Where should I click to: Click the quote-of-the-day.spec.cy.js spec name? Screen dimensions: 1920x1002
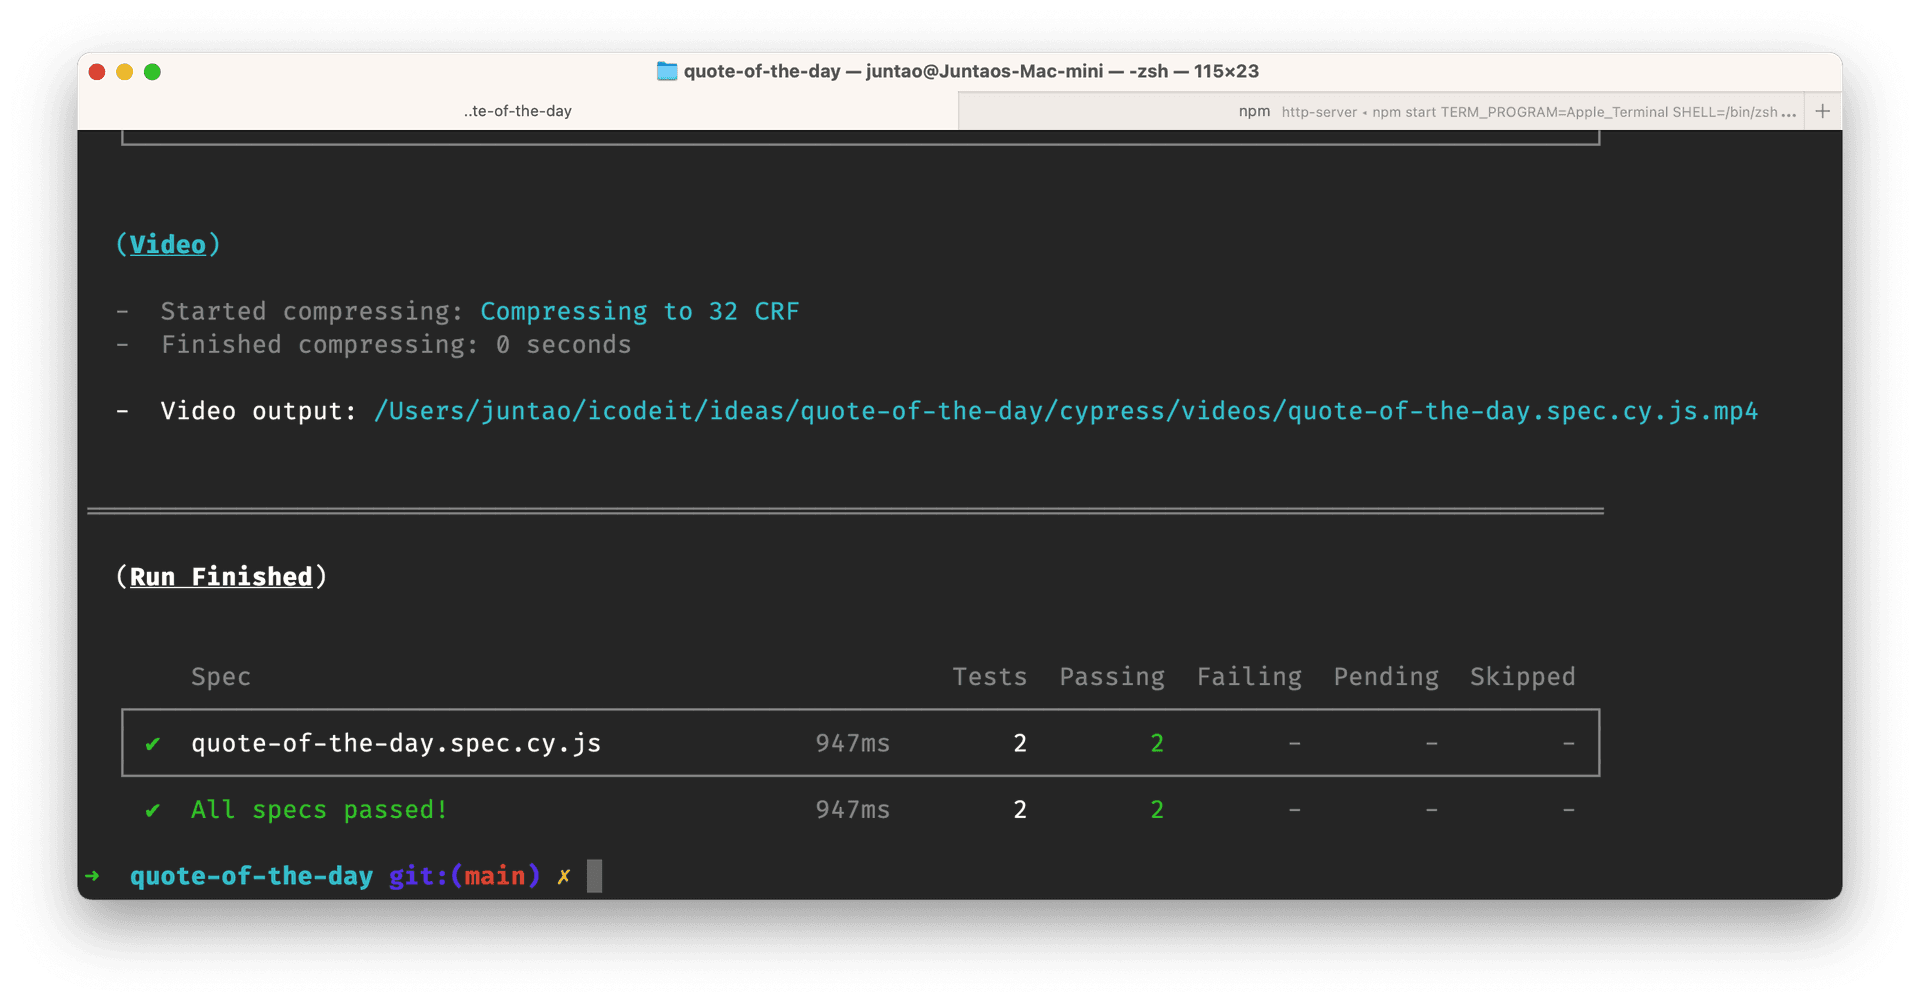[396, 743]
